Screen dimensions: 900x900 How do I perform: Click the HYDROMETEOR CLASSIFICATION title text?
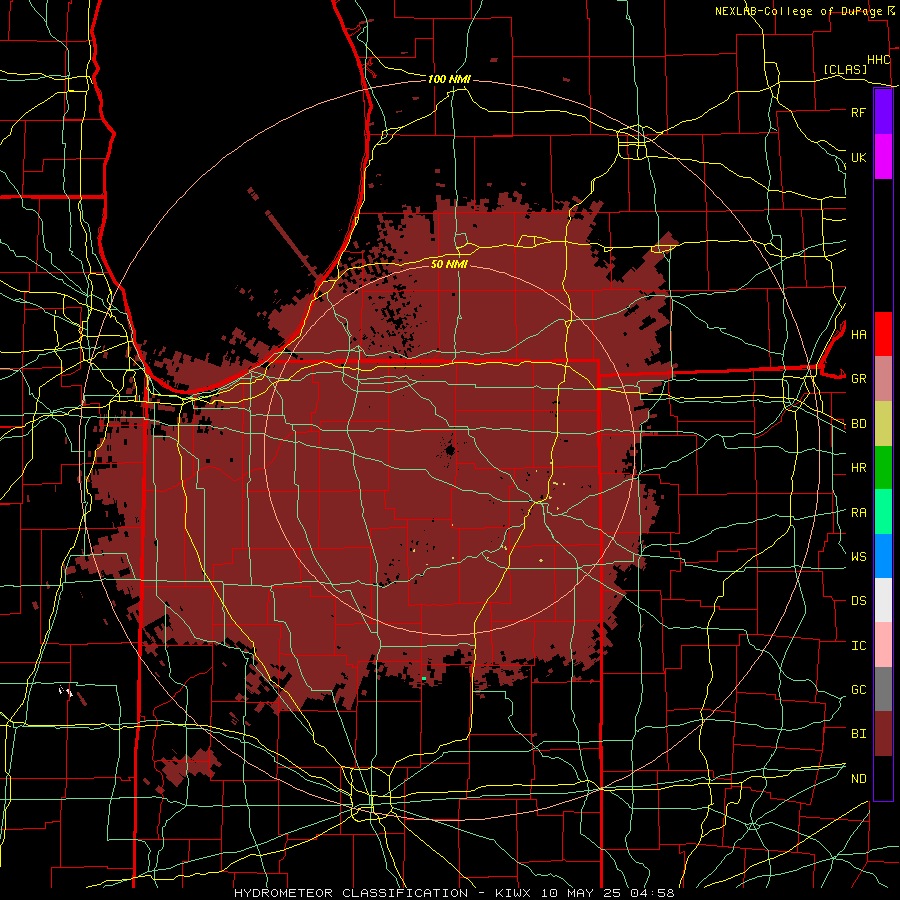tap(351, 893)
